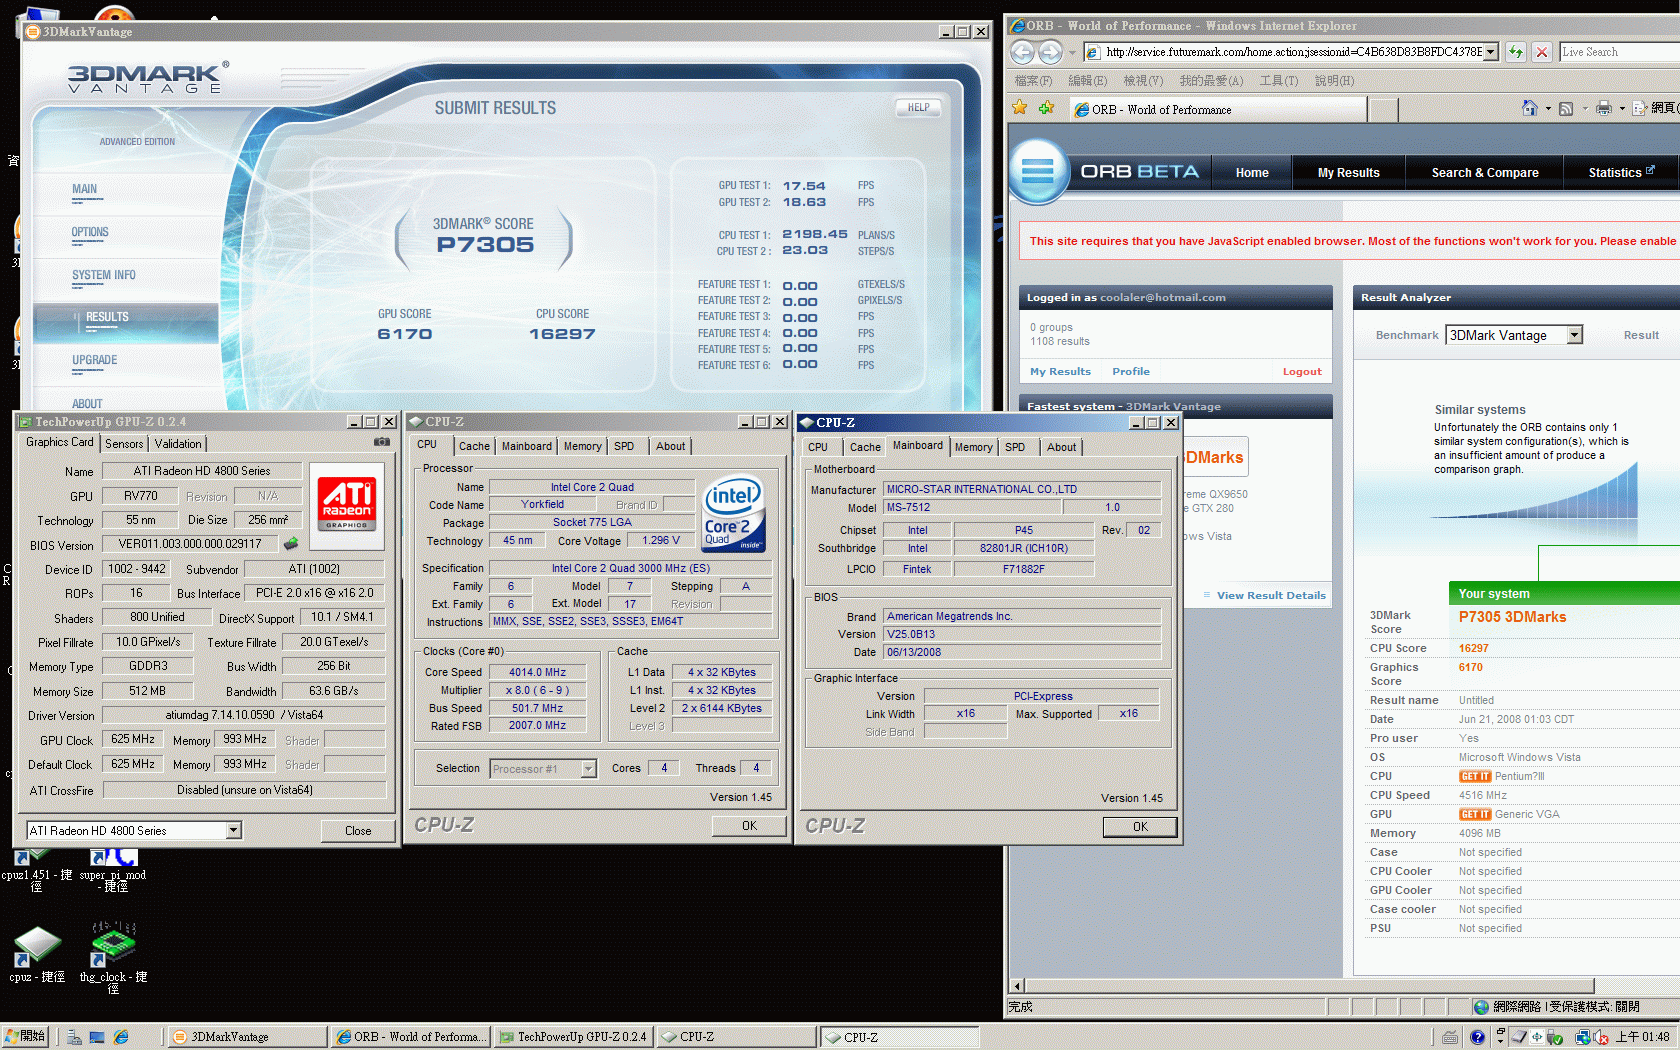Expand the IE recent pages dropdown arrow
This screenshot has height=1050, width=1680.
[1072, 52]
